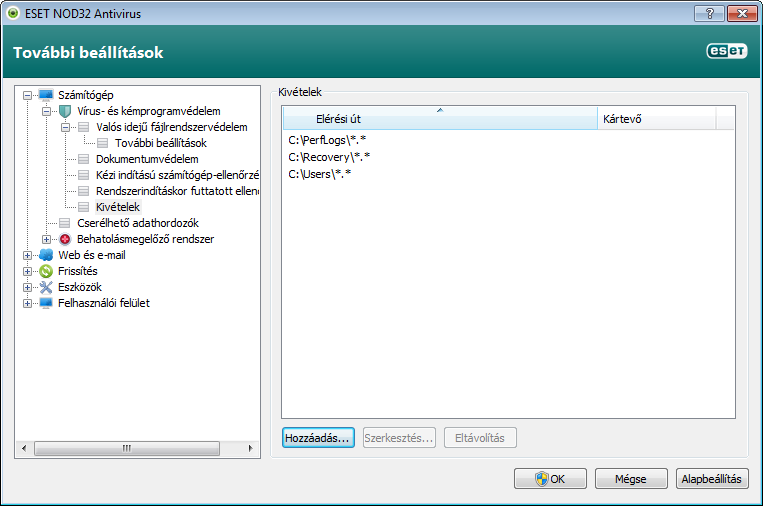Click the green Frissítés update icon
This screenshot has width=763, height=506.
[46, 271]
